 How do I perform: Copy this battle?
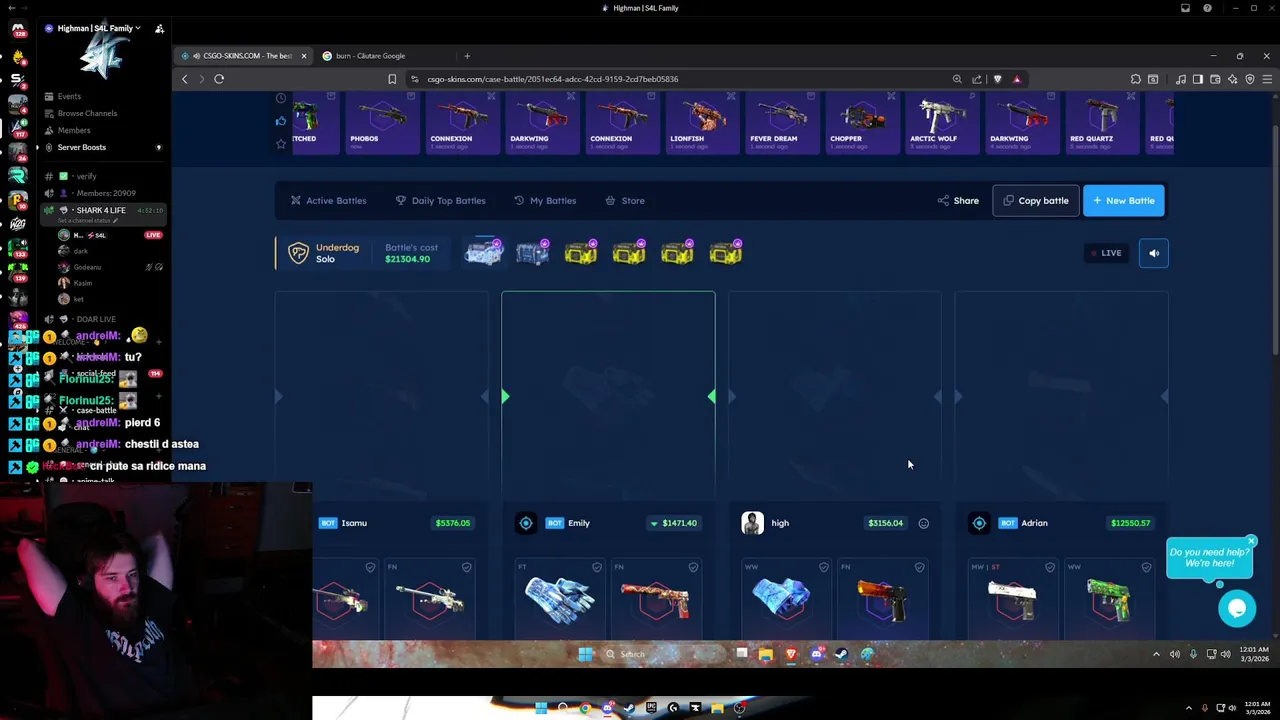pos(1035,200)
